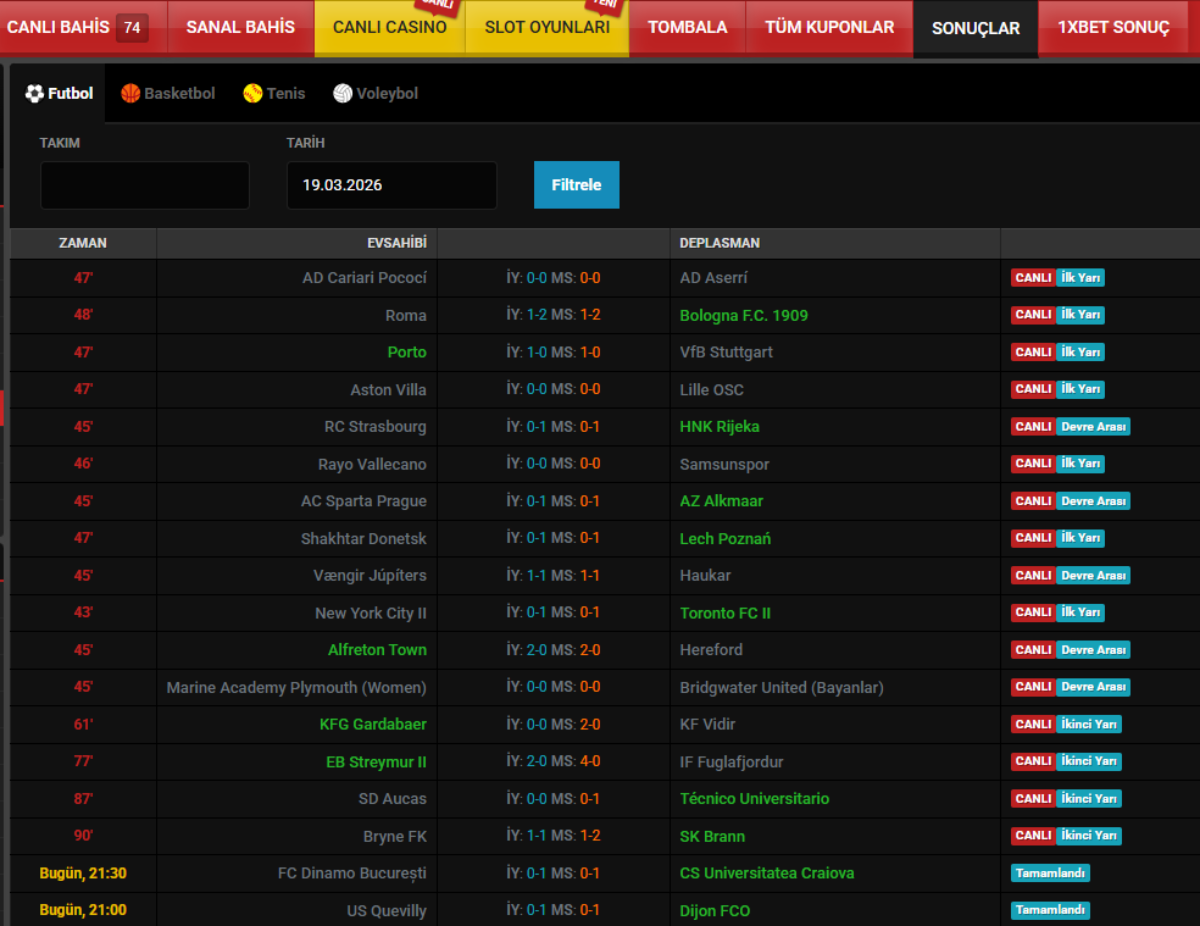Viewport: 1200px width, 926px height.
Task: Open the CANLI BAHİS menu
Action: point(83,28)
